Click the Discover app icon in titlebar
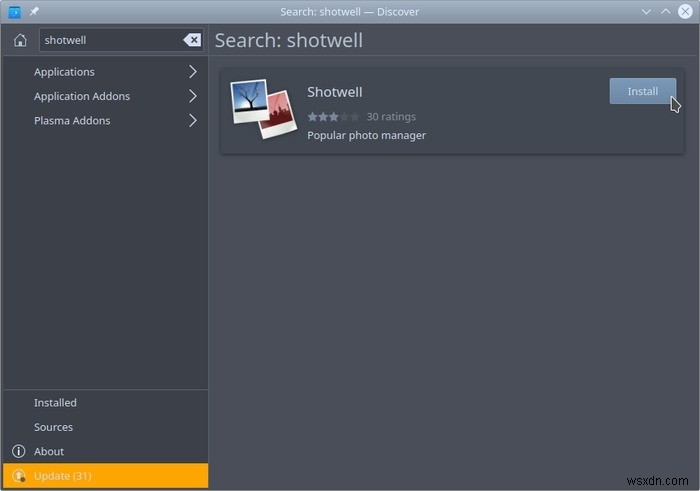This screenshot has height=491, width=700. [x=15, y=12]
